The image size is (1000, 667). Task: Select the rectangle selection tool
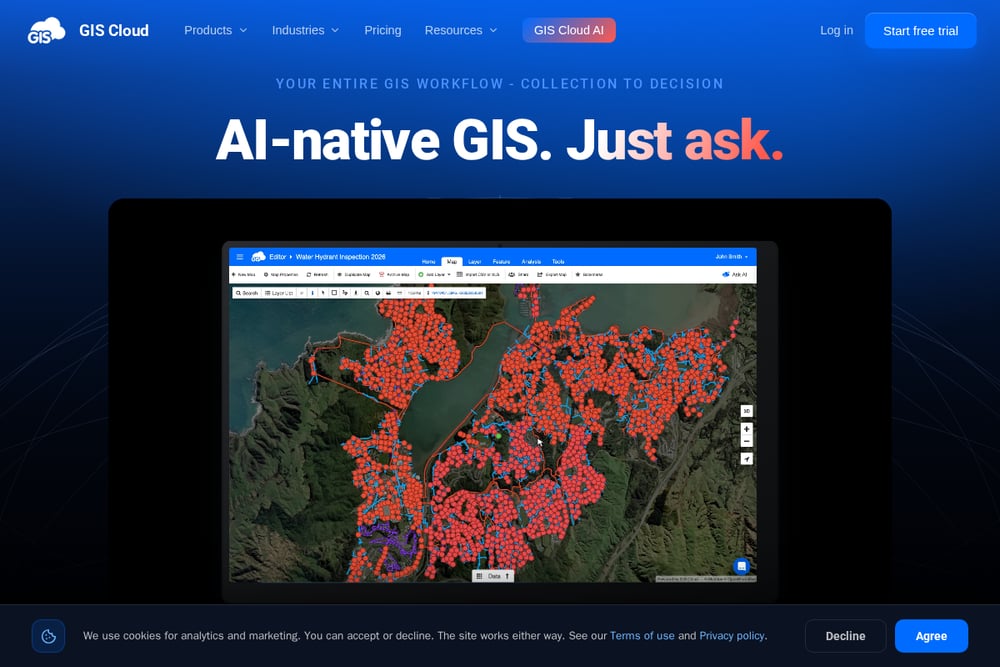pos(334,293)
